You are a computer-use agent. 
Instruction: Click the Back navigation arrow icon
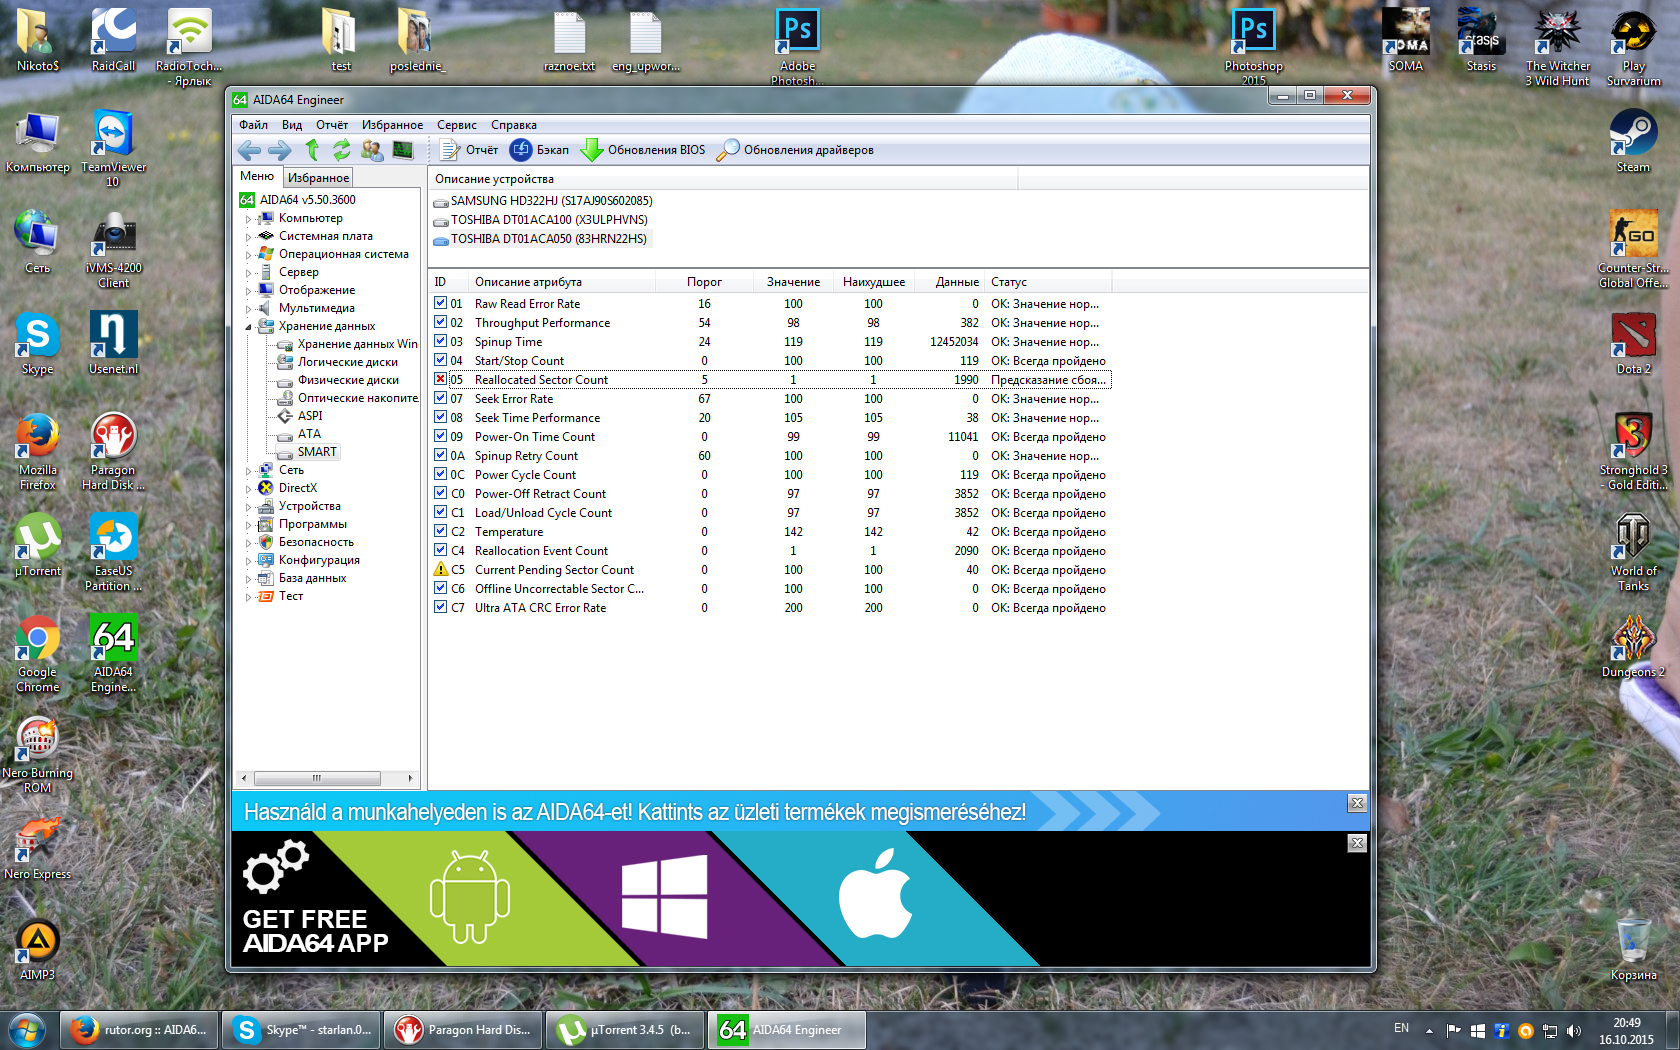[249, 150]
